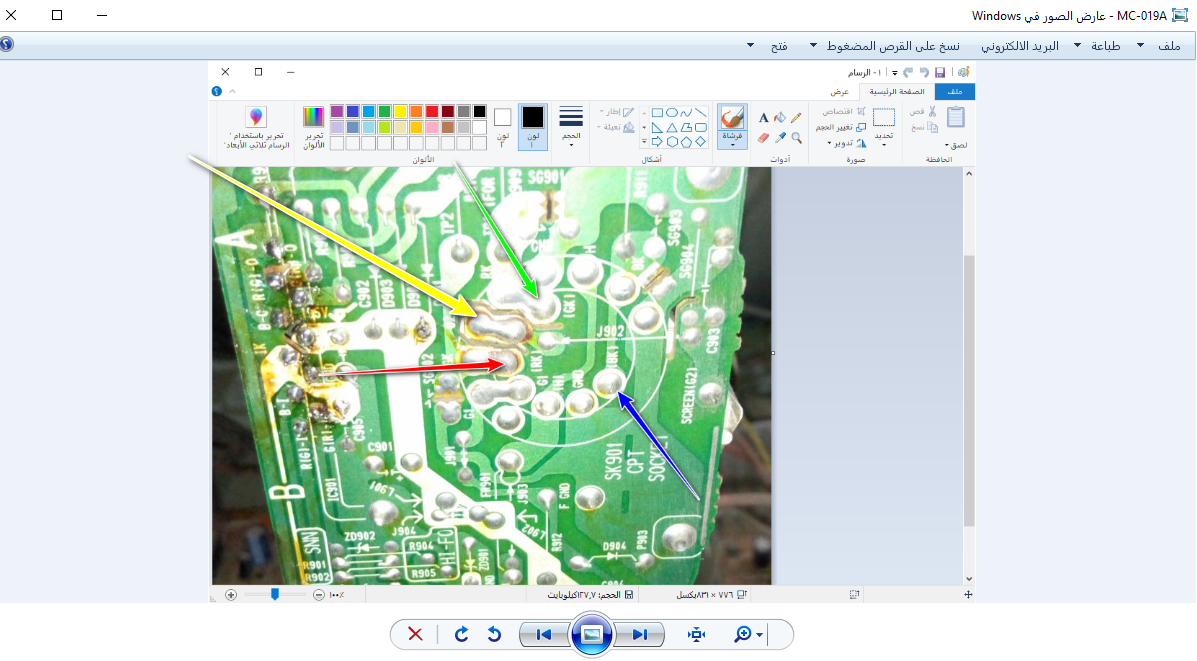Delete the current photo with the red X

415,634
